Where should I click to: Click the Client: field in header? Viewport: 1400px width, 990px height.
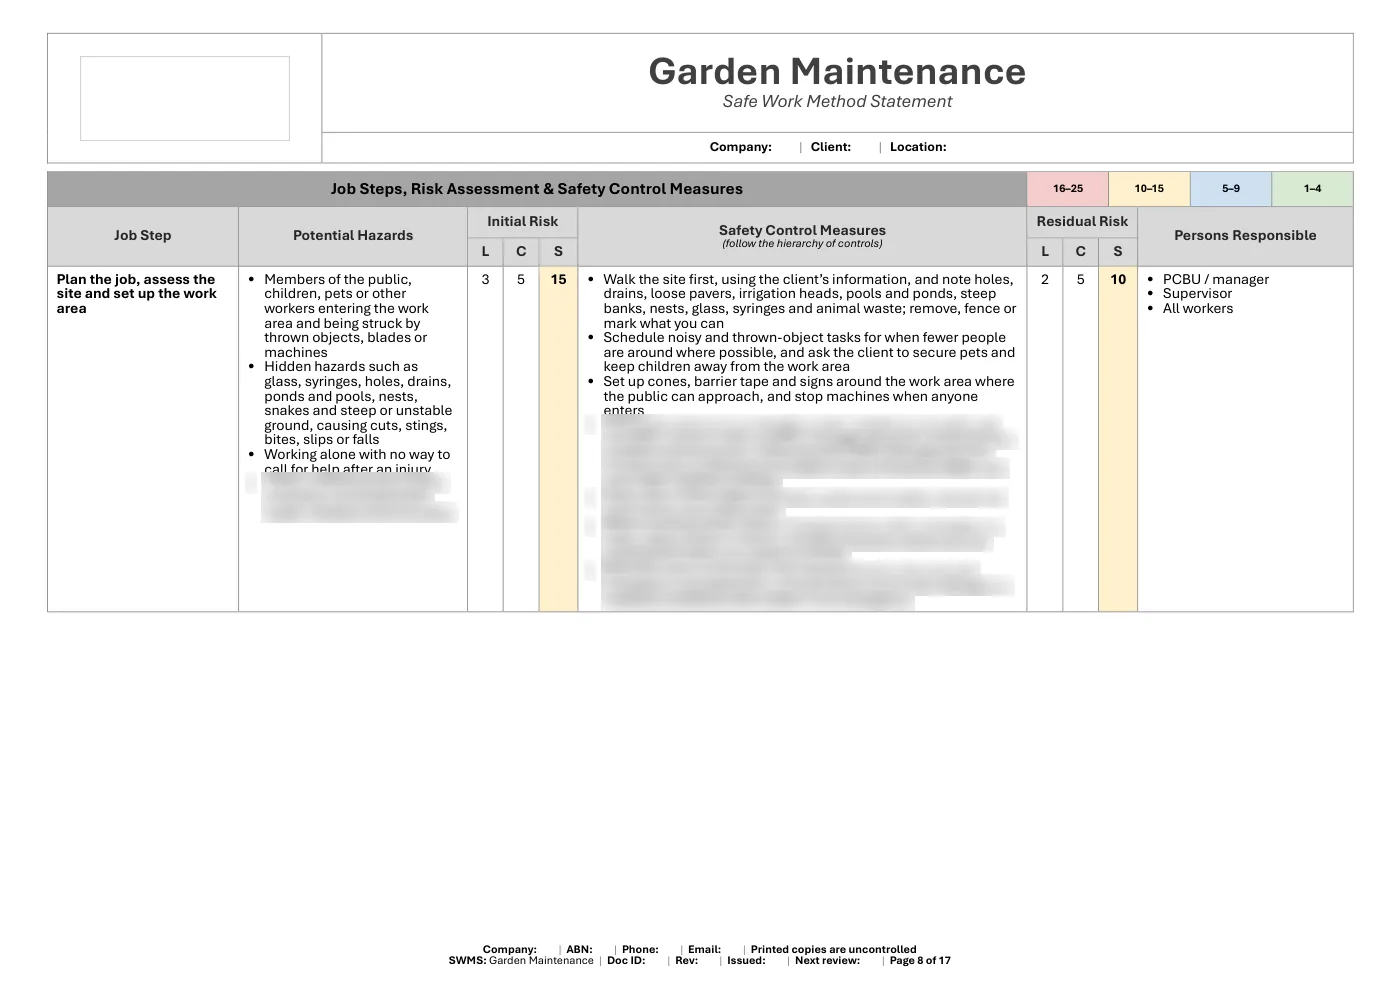click(x=830, y=147)
